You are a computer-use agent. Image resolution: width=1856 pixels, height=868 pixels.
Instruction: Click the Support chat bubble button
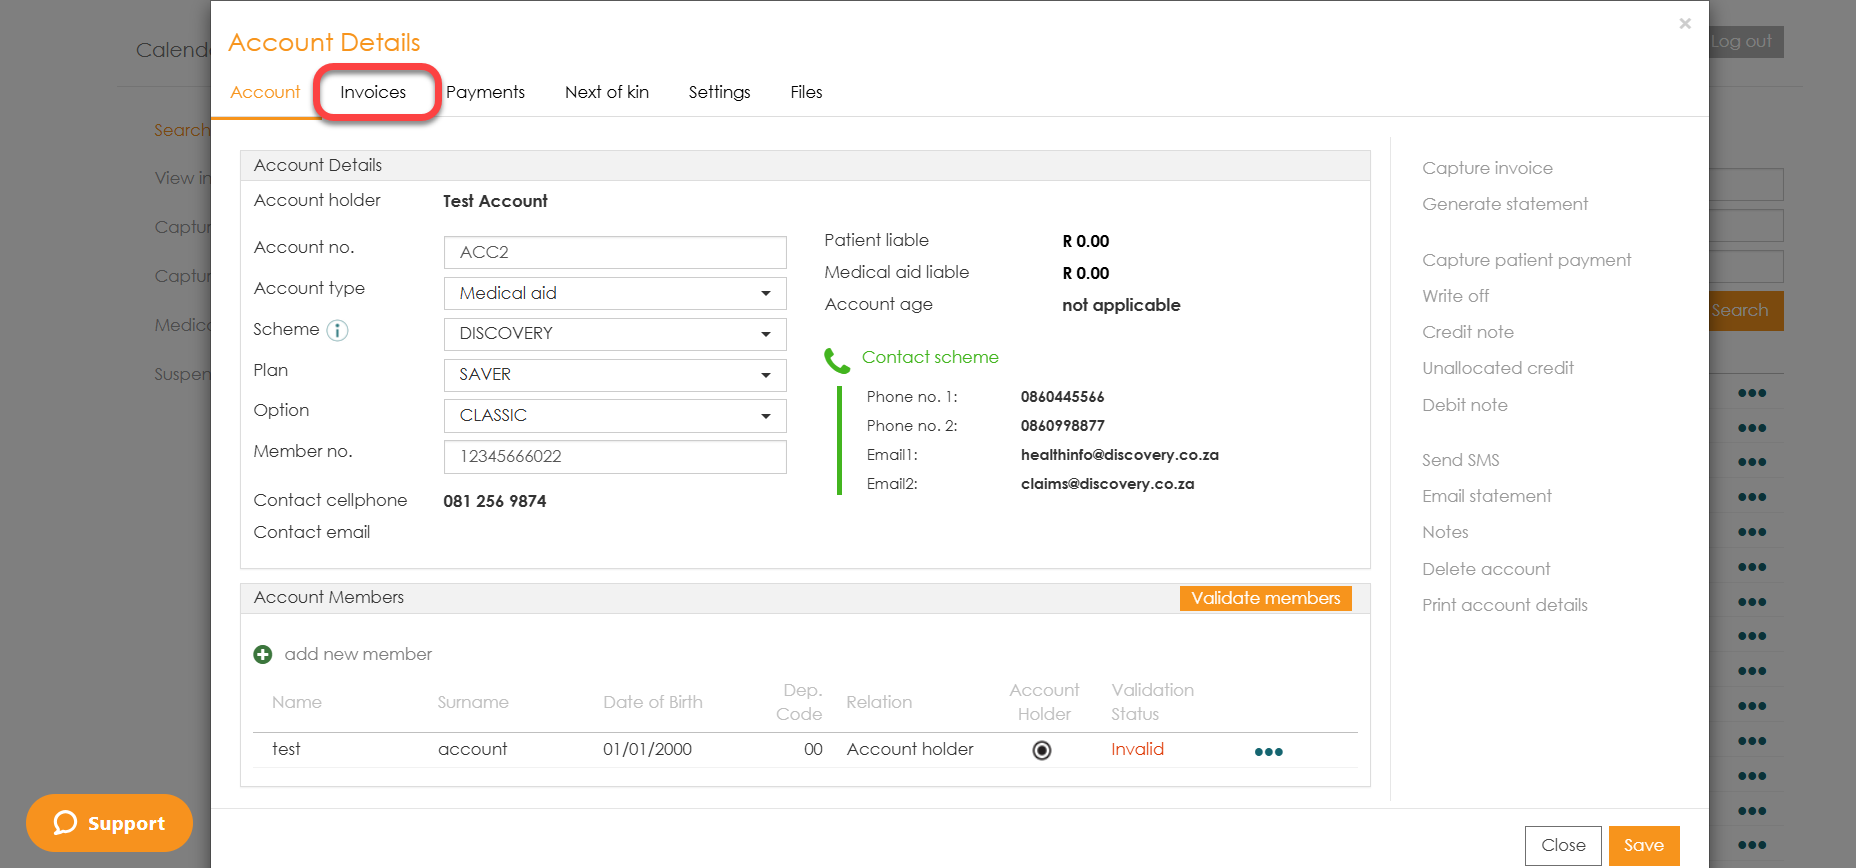click(109, 823)
